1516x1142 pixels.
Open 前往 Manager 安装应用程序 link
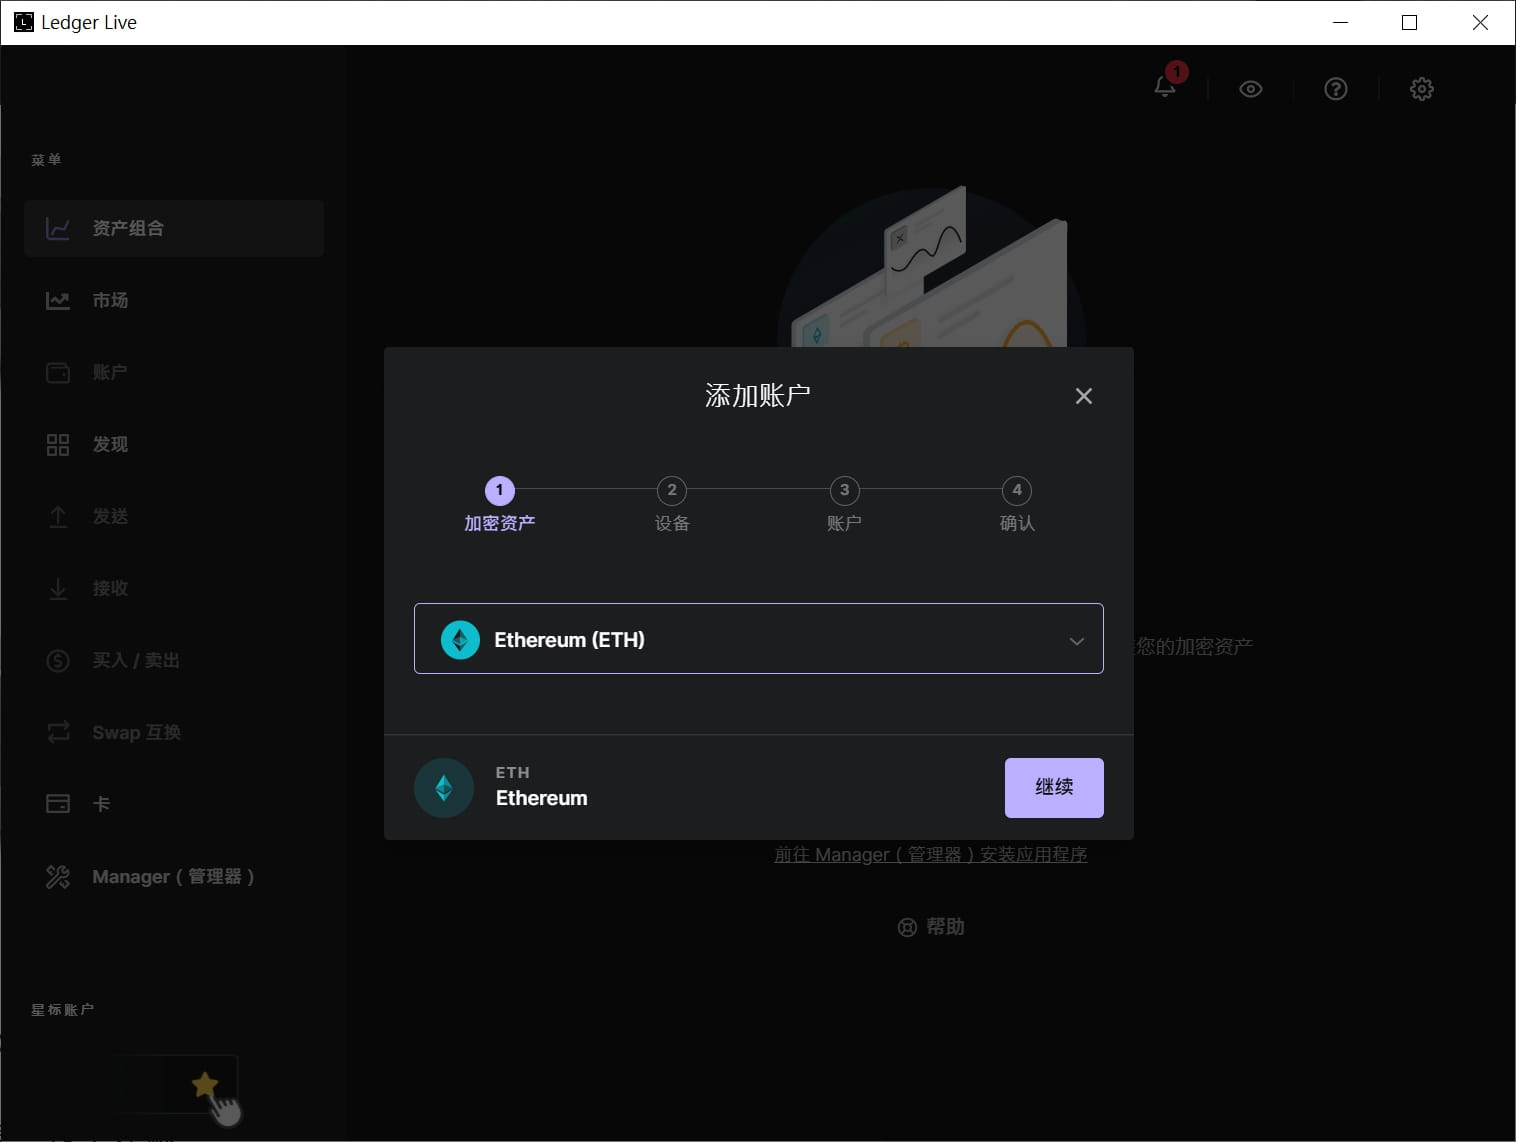click(930, 855)
